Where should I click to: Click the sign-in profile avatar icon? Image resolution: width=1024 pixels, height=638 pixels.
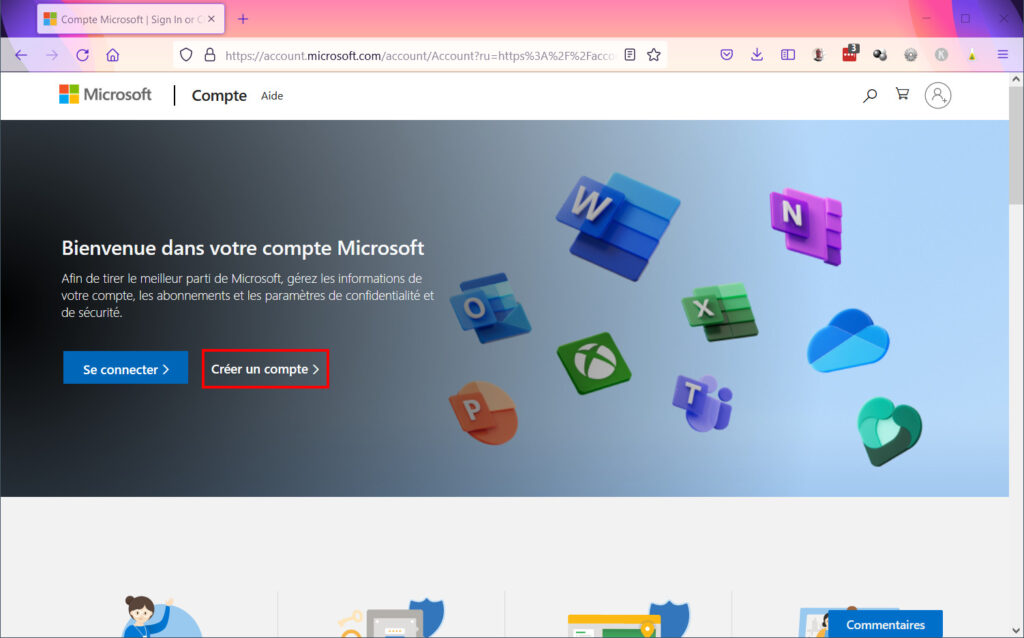click(x=938, y=95)
